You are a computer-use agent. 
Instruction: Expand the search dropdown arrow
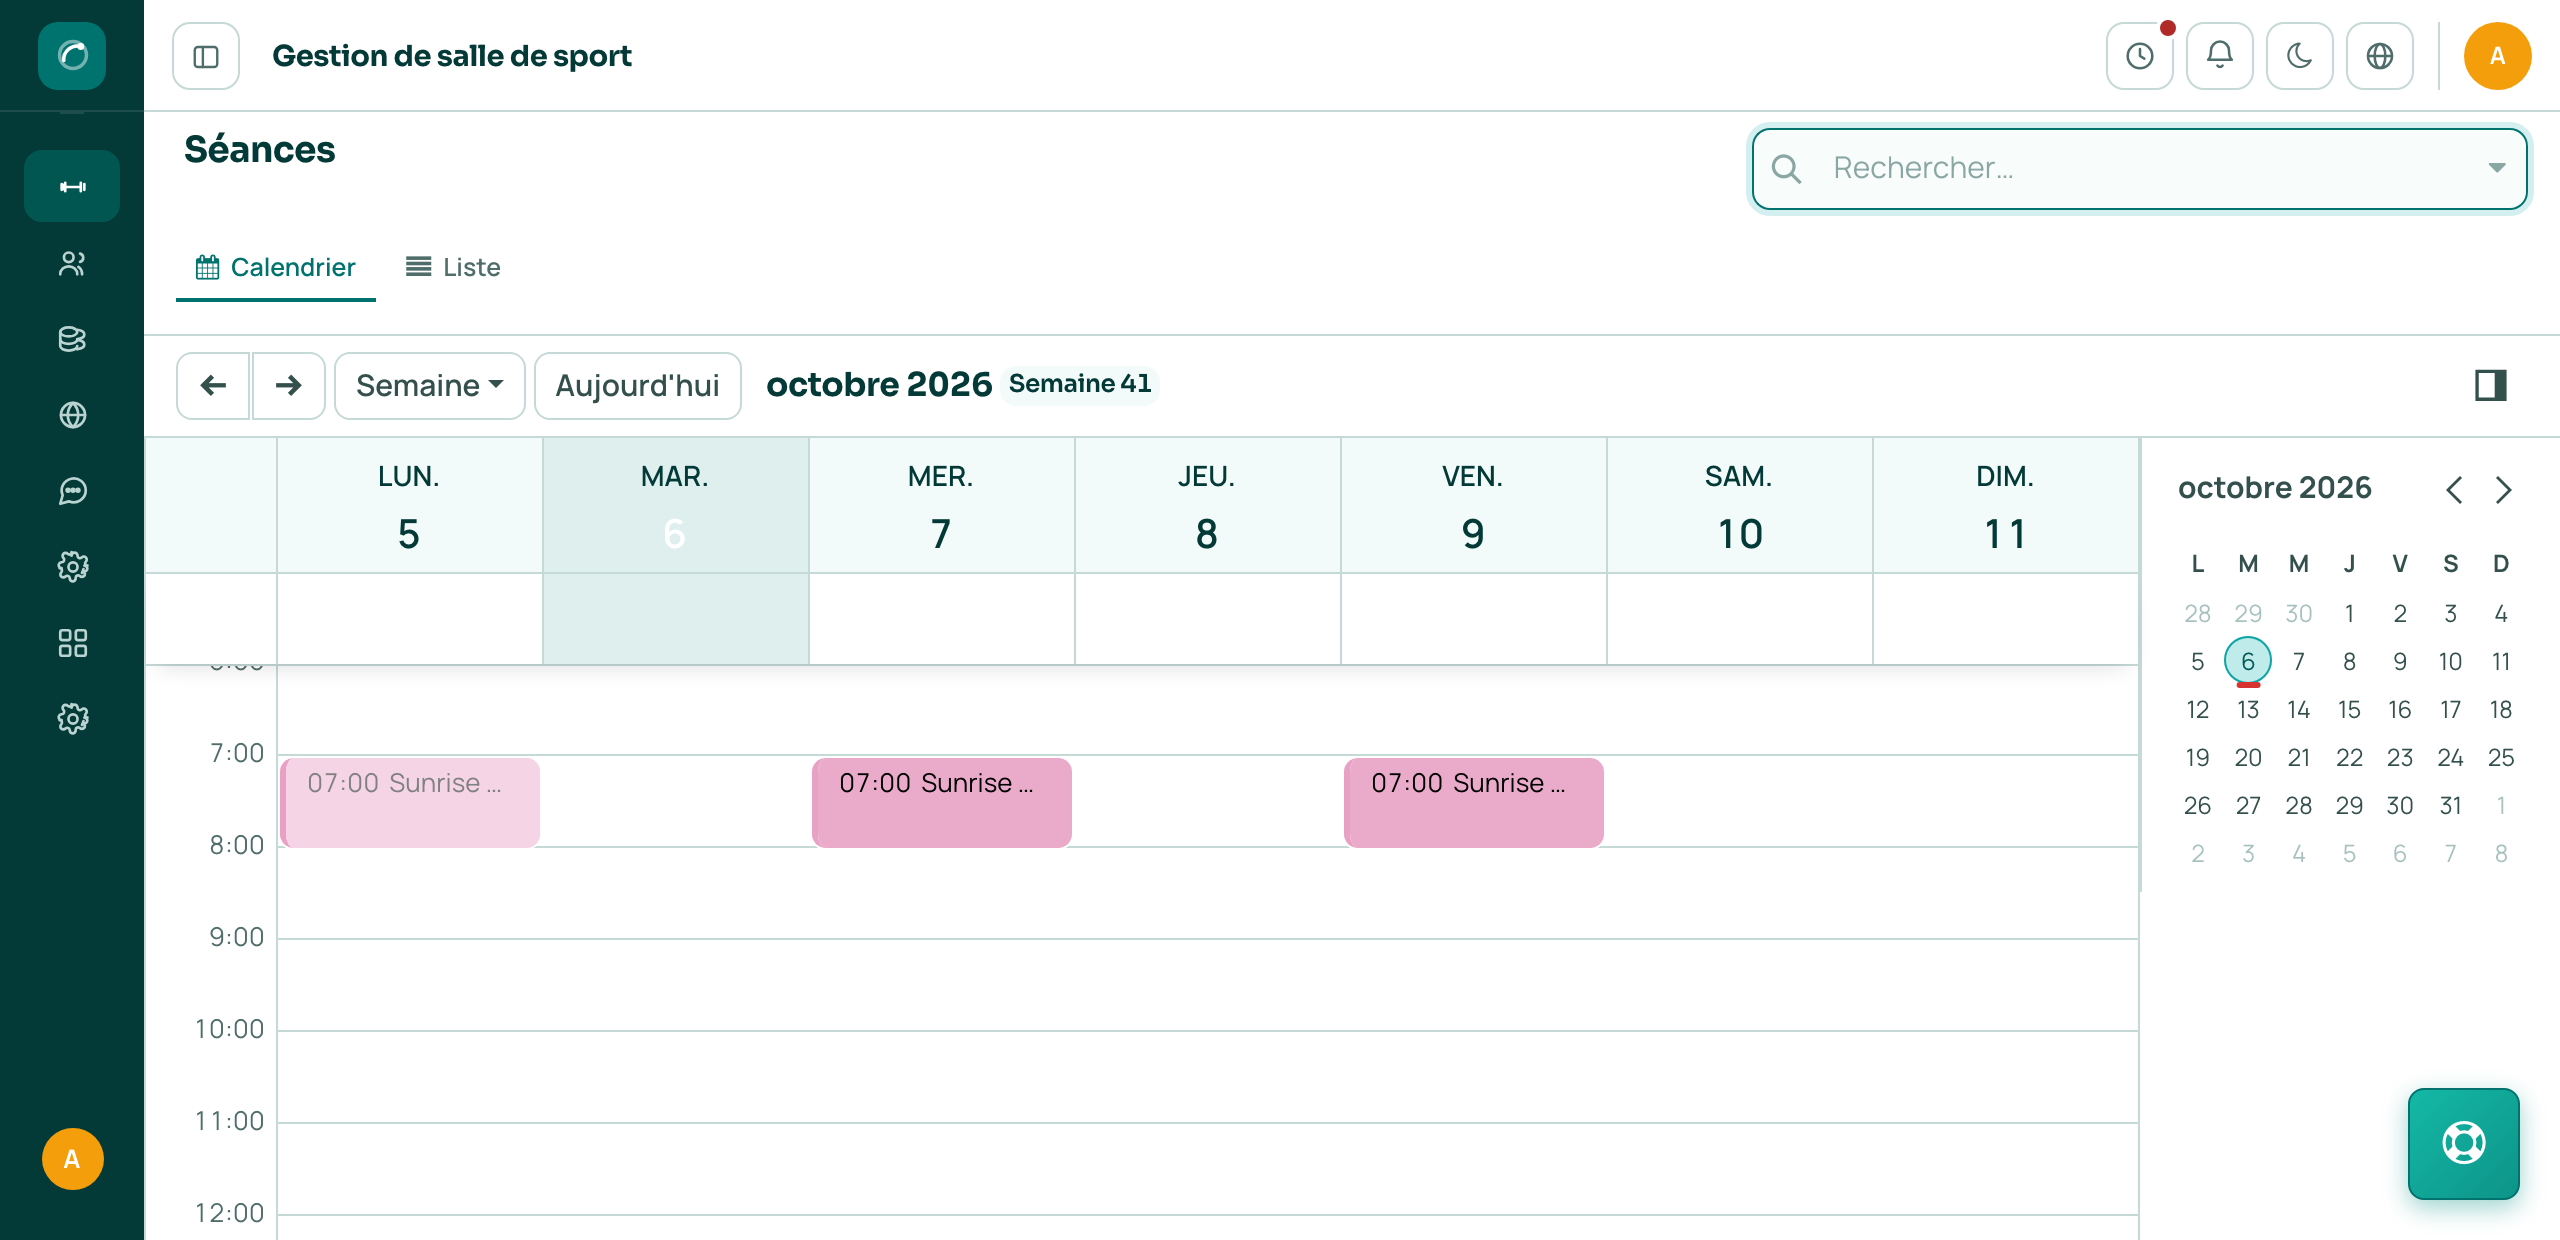2497,168
